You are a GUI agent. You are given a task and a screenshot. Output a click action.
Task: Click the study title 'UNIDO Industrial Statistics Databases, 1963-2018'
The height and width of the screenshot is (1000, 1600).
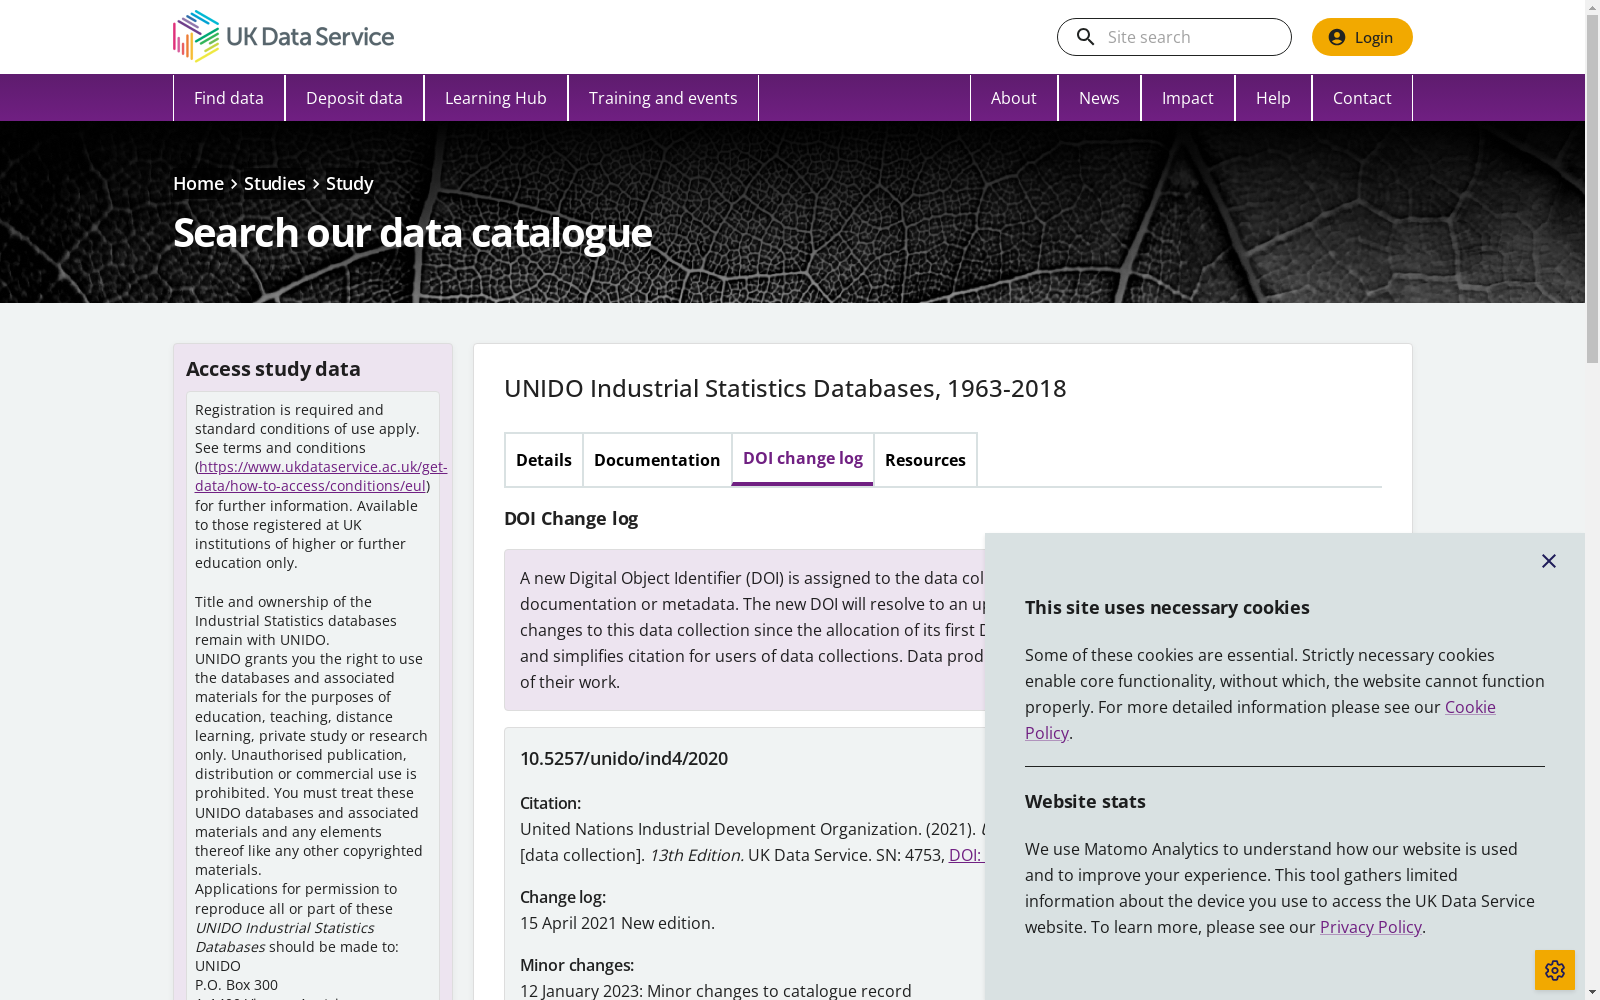(785, 388)
